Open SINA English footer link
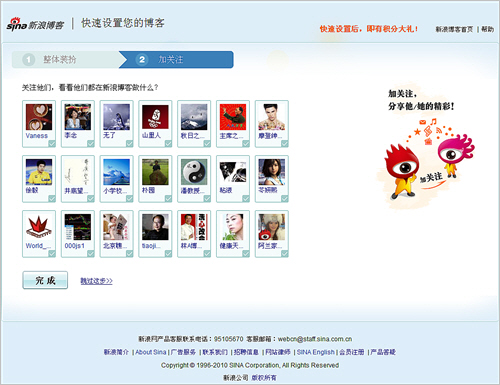Image resolution: width=500 pixels, height=385 pixels. pyautogui.click(x=316, y=352)
